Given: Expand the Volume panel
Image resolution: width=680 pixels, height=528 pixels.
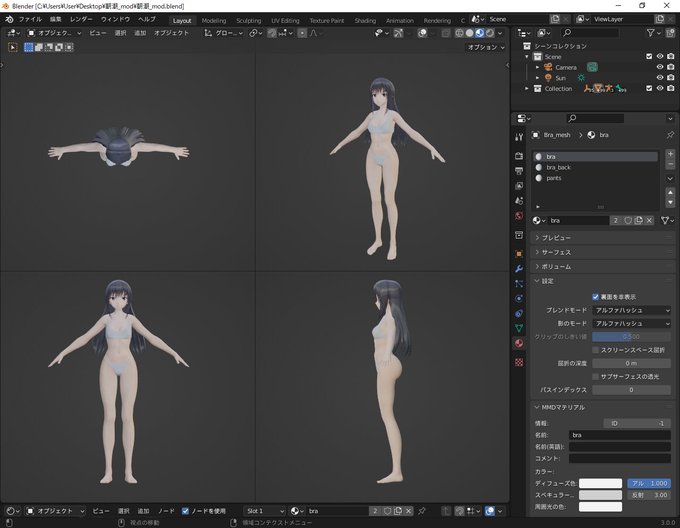Looking at the screenshot, I should pos(601,267).
